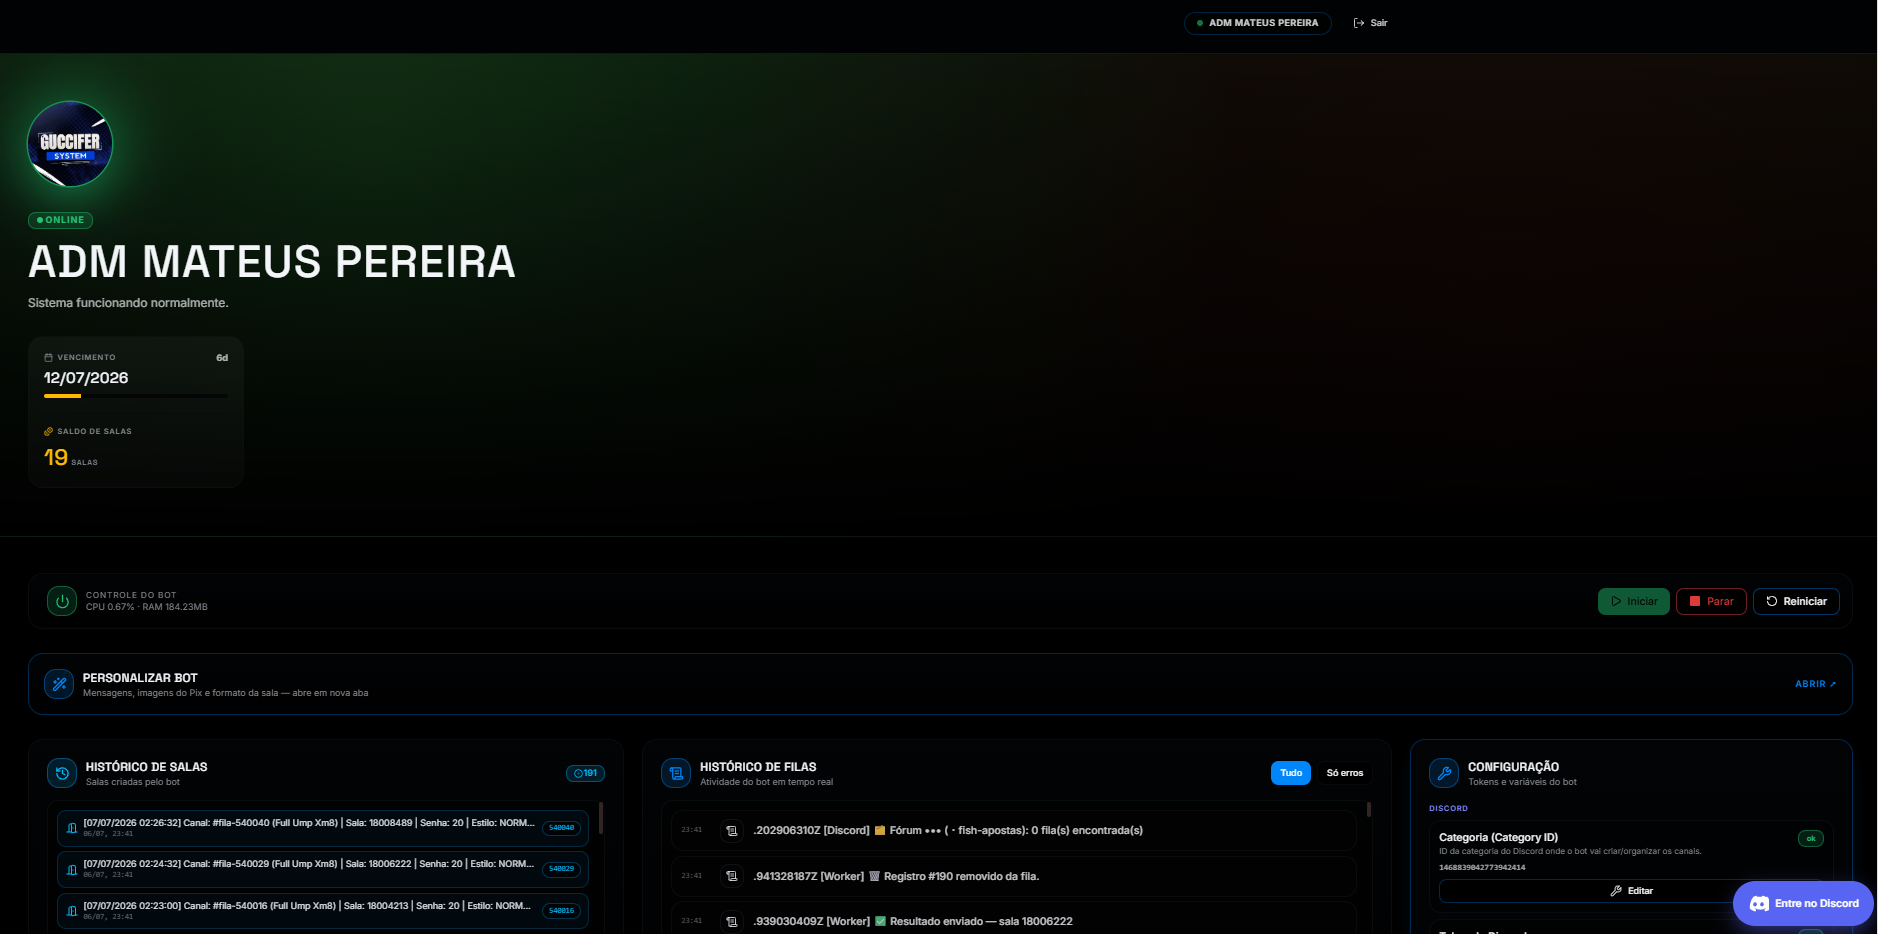Image resolution: width=1878 pixels, height=935 pixels.
Task: Click the Vencimento date 12/07/2026
Action: point(86,378)
